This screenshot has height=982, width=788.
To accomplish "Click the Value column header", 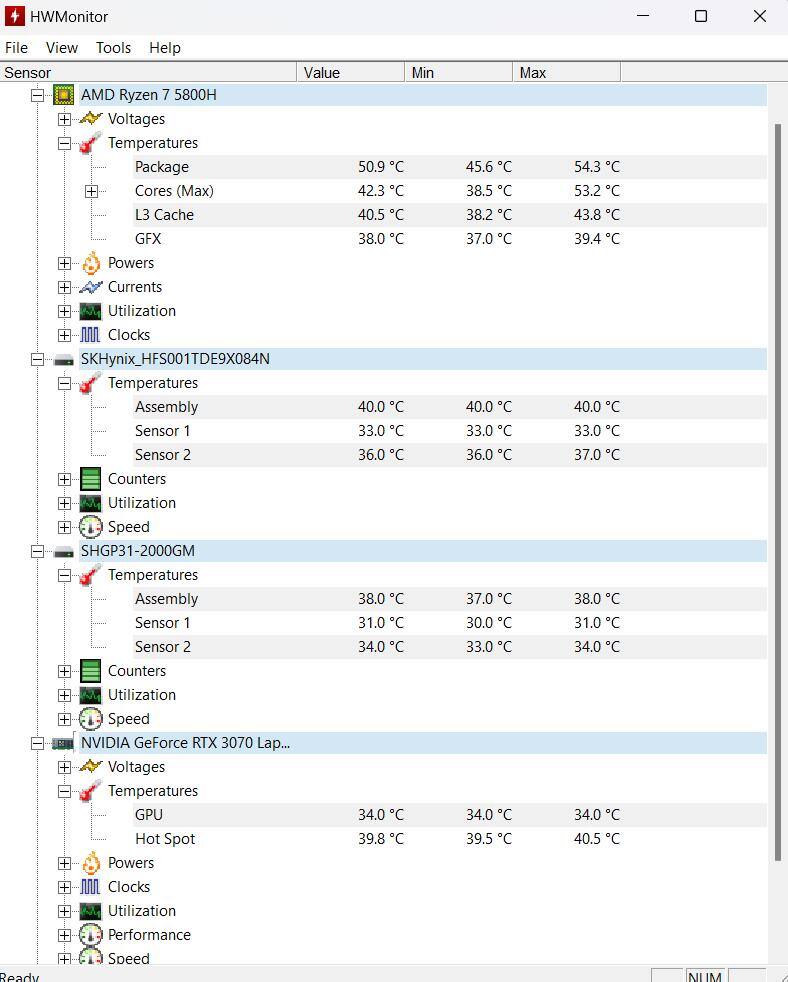I will [x=350, y=73].
